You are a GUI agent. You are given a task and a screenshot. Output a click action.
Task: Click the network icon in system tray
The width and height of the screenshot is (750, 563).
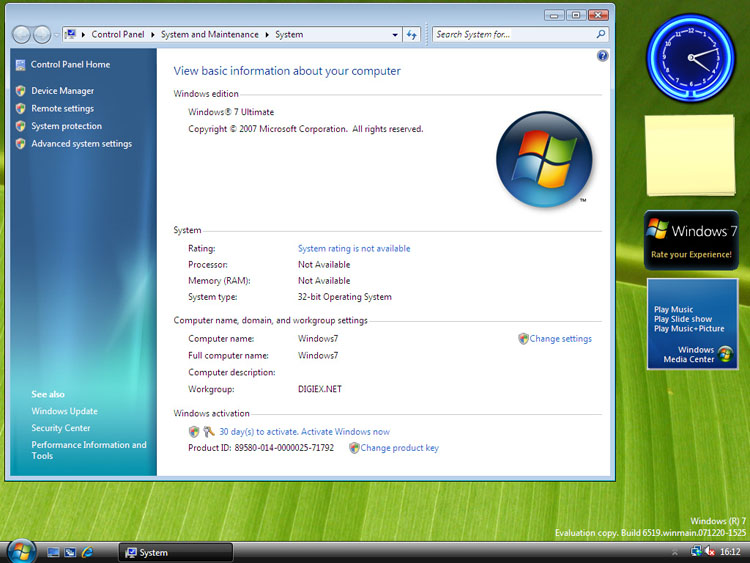point(696,552)
